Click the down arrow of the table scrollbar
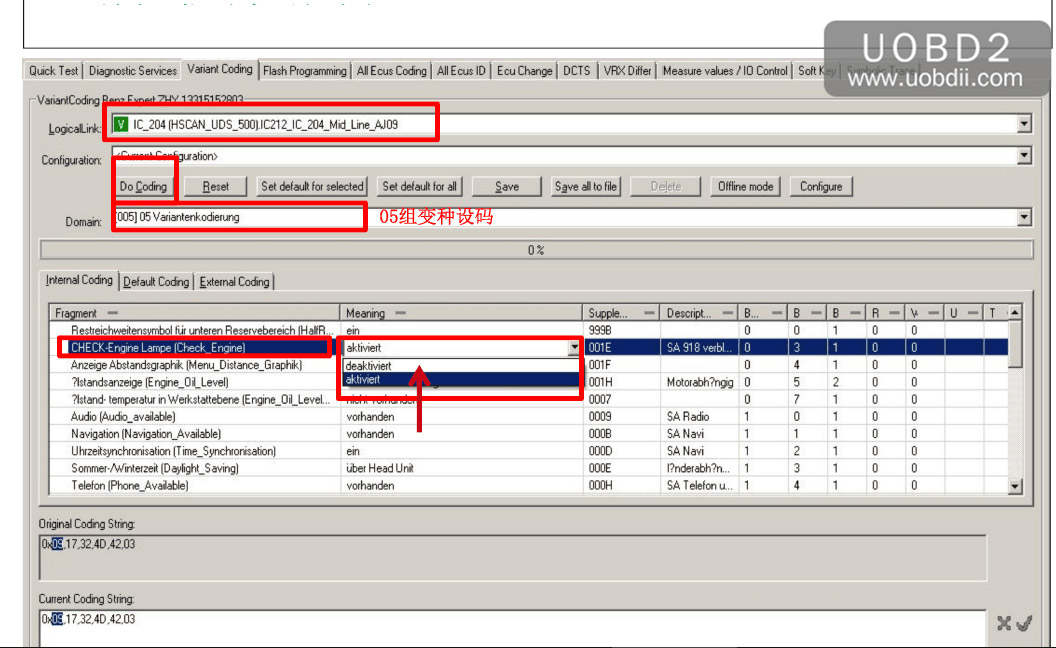 point(1014,486)
